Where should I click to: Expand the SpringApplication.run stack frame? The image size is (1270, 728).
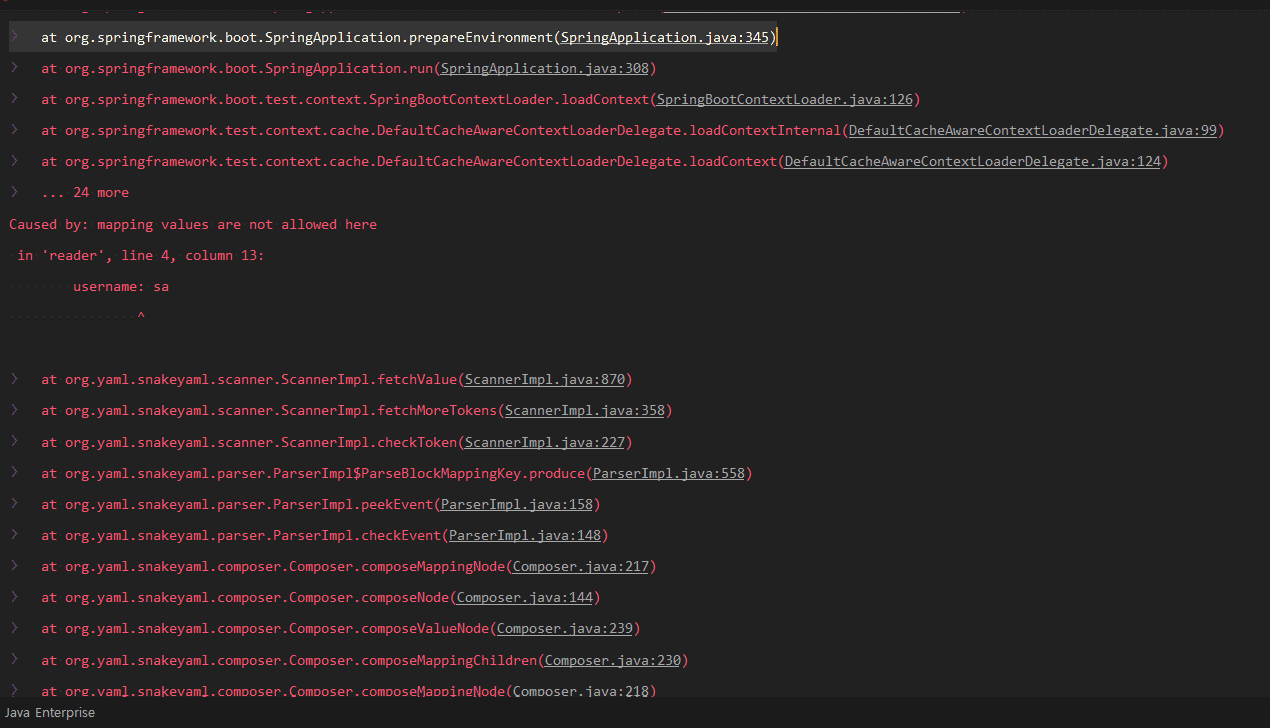[15, 68]
